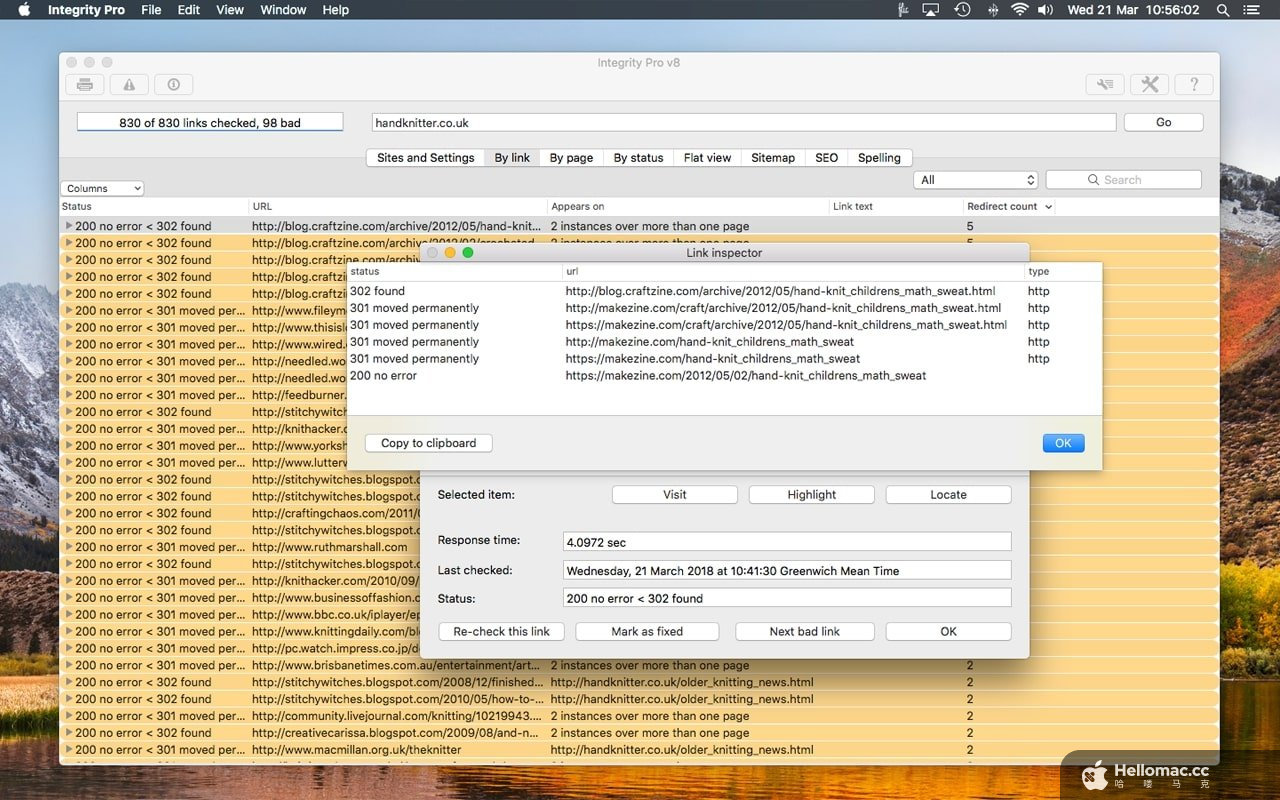Click the Link text column header
This screenshot has height=800, width=1280.
[x=896, y=207]
